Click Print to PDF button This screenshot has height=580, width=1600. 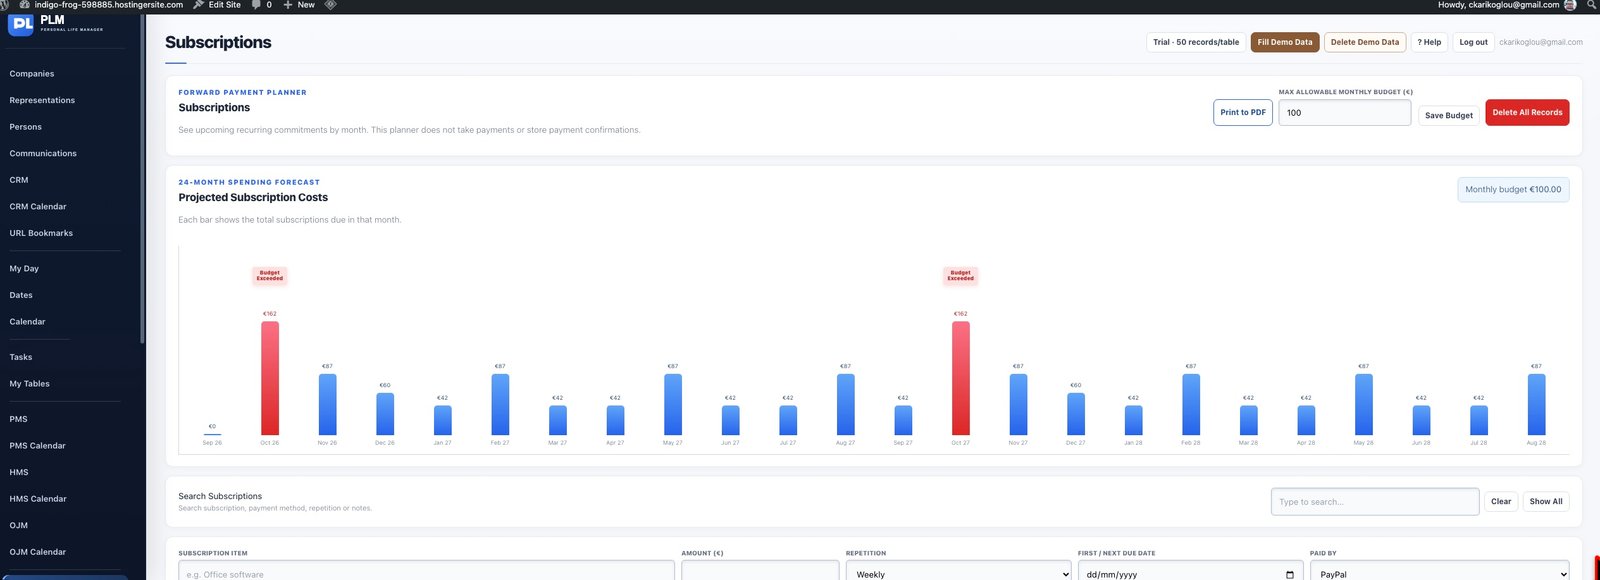(x=1243, y=112)
